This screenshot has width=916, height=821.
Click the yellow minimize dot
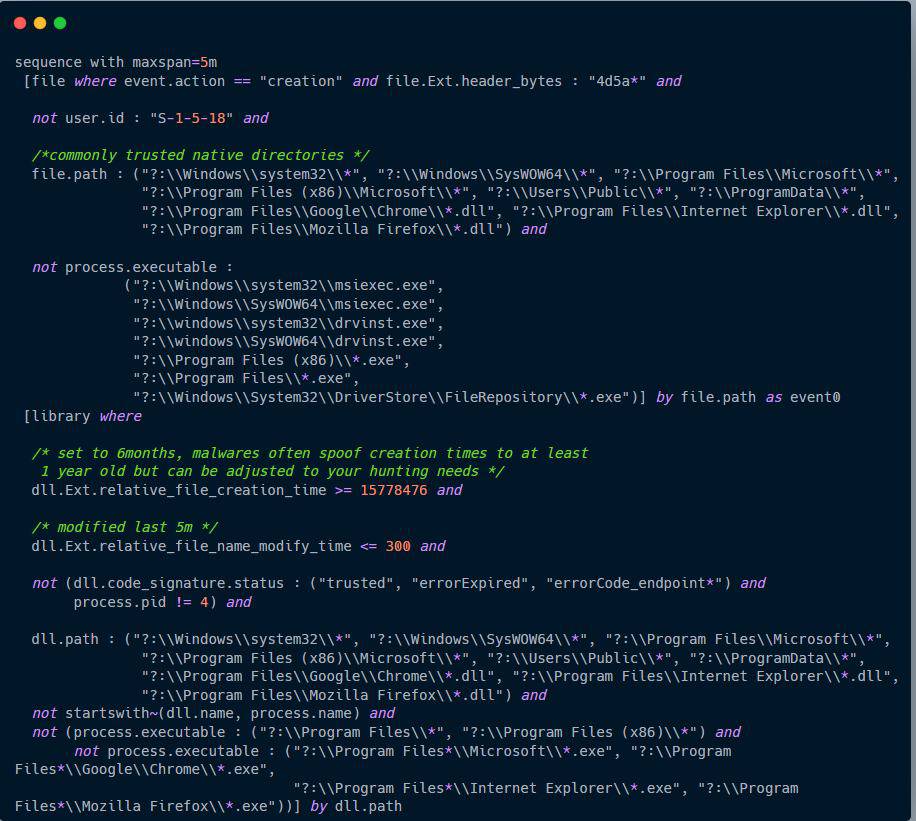click(40, 23)
